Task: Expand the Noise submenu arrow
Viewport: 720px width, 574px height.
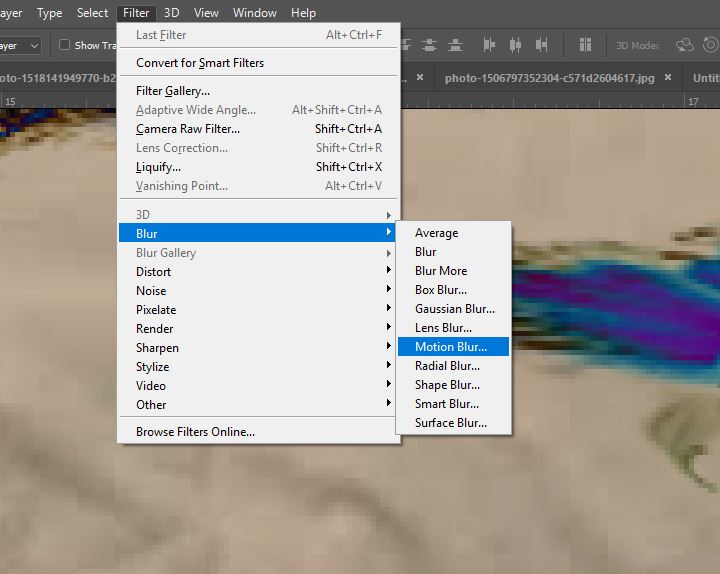Action: tap(388, 289)
